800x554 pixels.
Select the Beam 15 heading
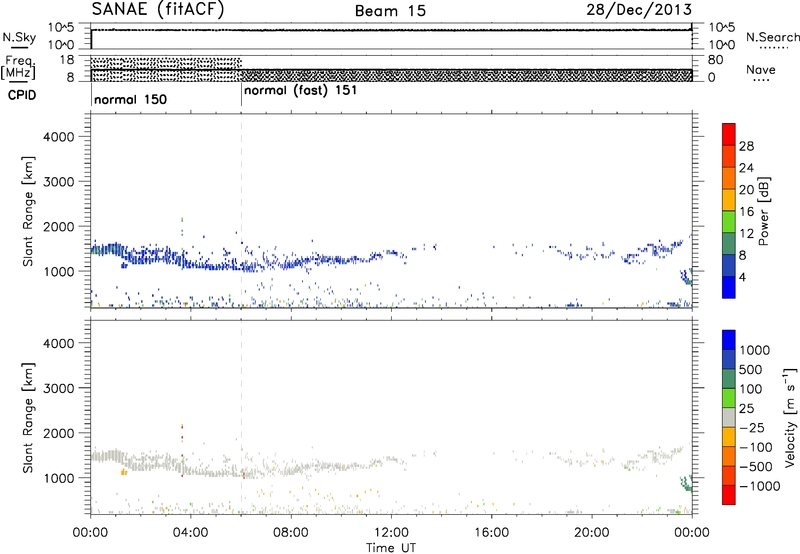click(x=390, y=11)
